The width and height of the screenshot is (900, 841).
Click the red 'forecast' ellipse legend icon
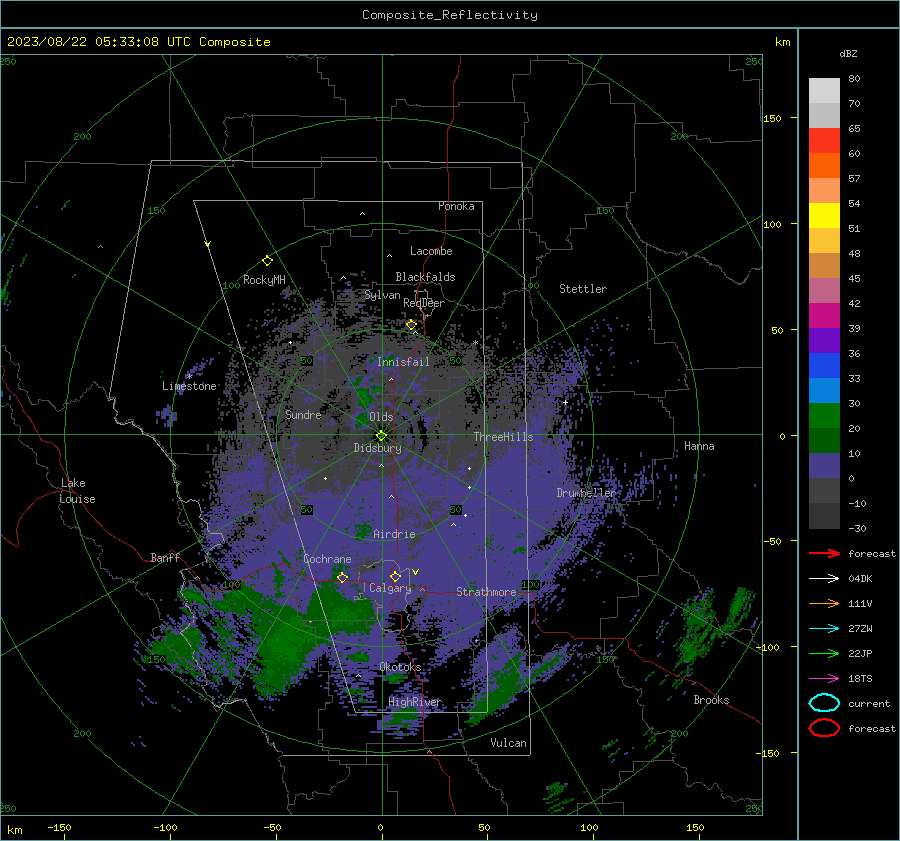(824, 728)
